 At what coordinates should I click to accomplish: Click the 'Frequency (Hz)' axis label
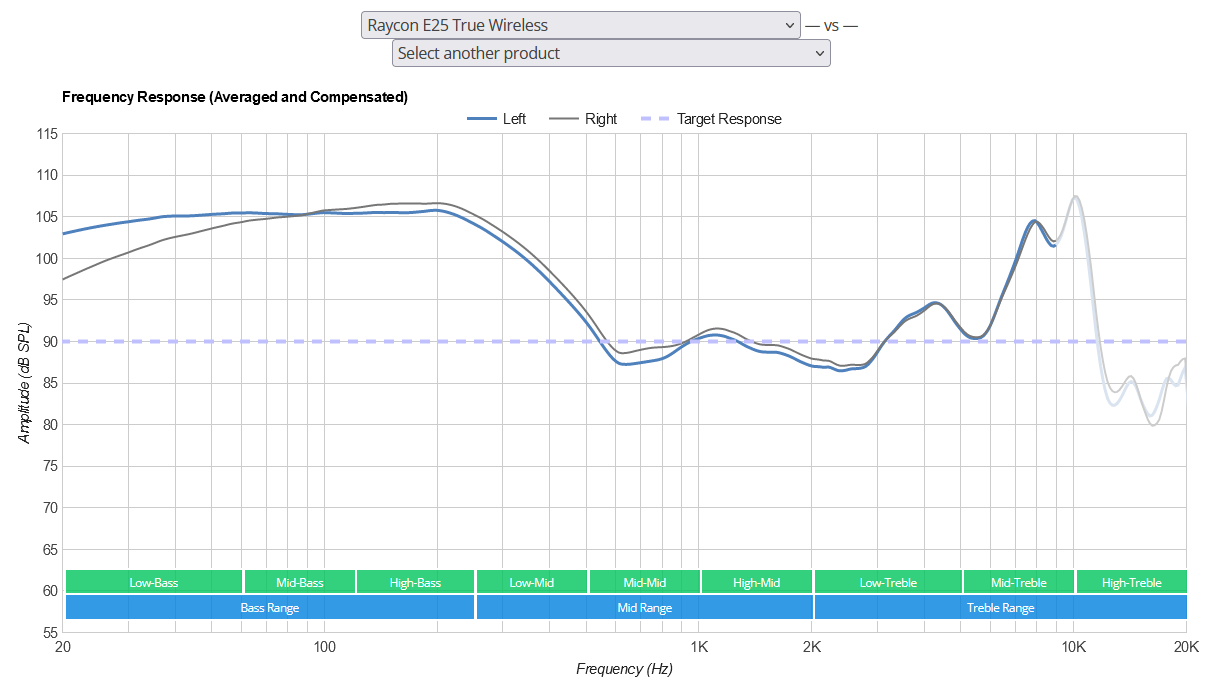click(624, 669)
